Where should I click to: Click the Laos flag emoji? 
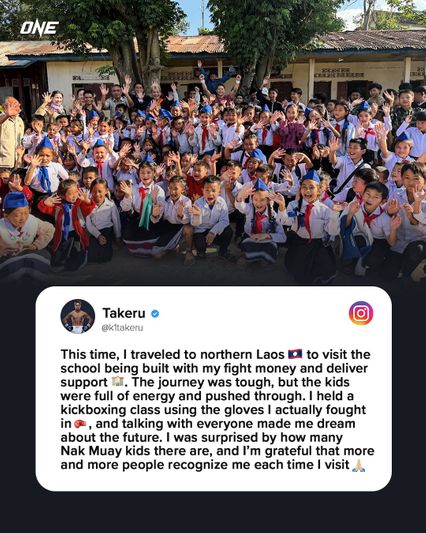point(295,354)
